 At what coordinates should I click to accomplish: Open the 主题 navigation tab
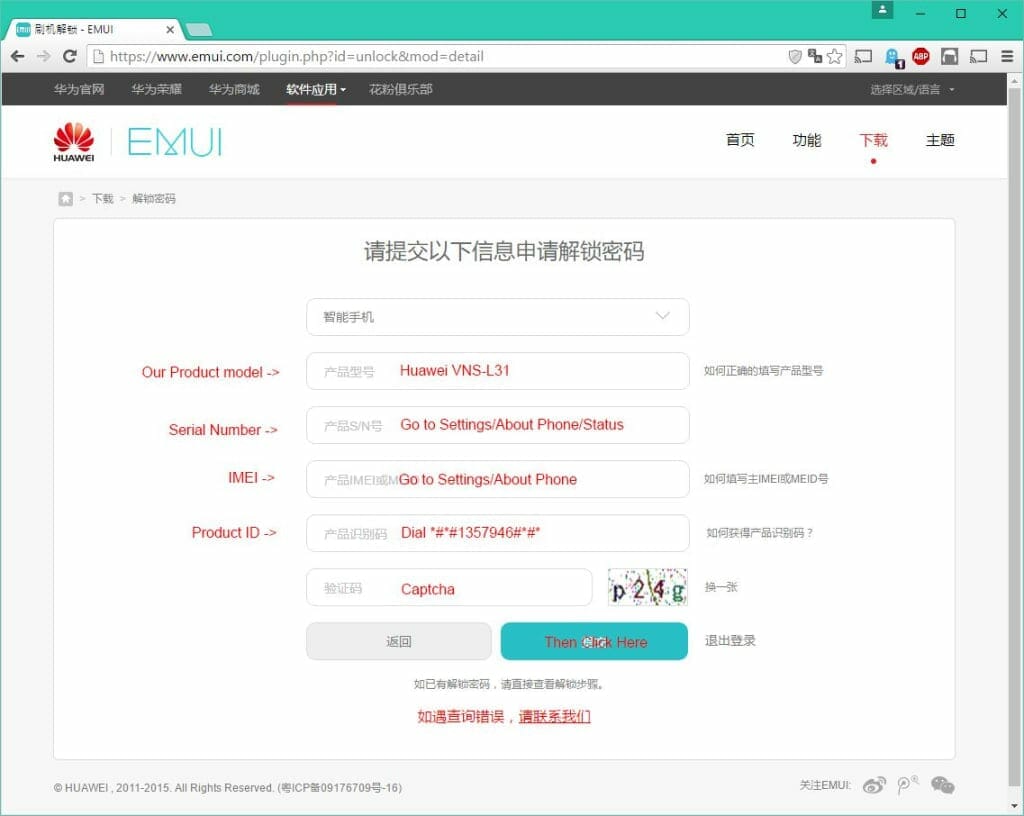tap(940, 140)
